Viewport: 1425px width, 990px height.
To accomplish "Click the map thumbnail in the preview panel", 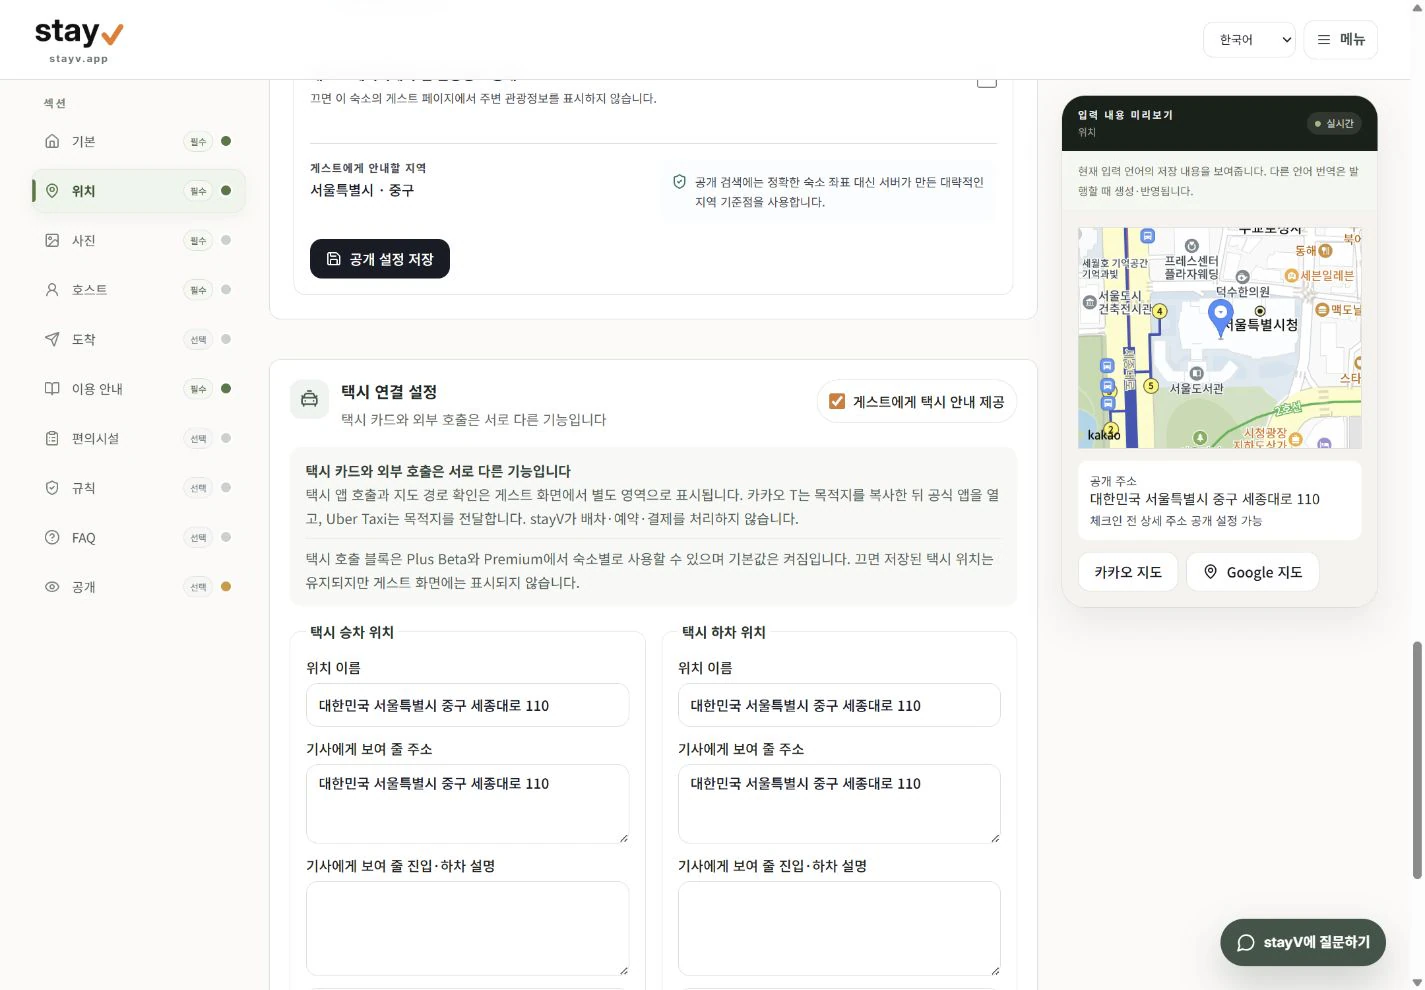I will click(1220, 338).
